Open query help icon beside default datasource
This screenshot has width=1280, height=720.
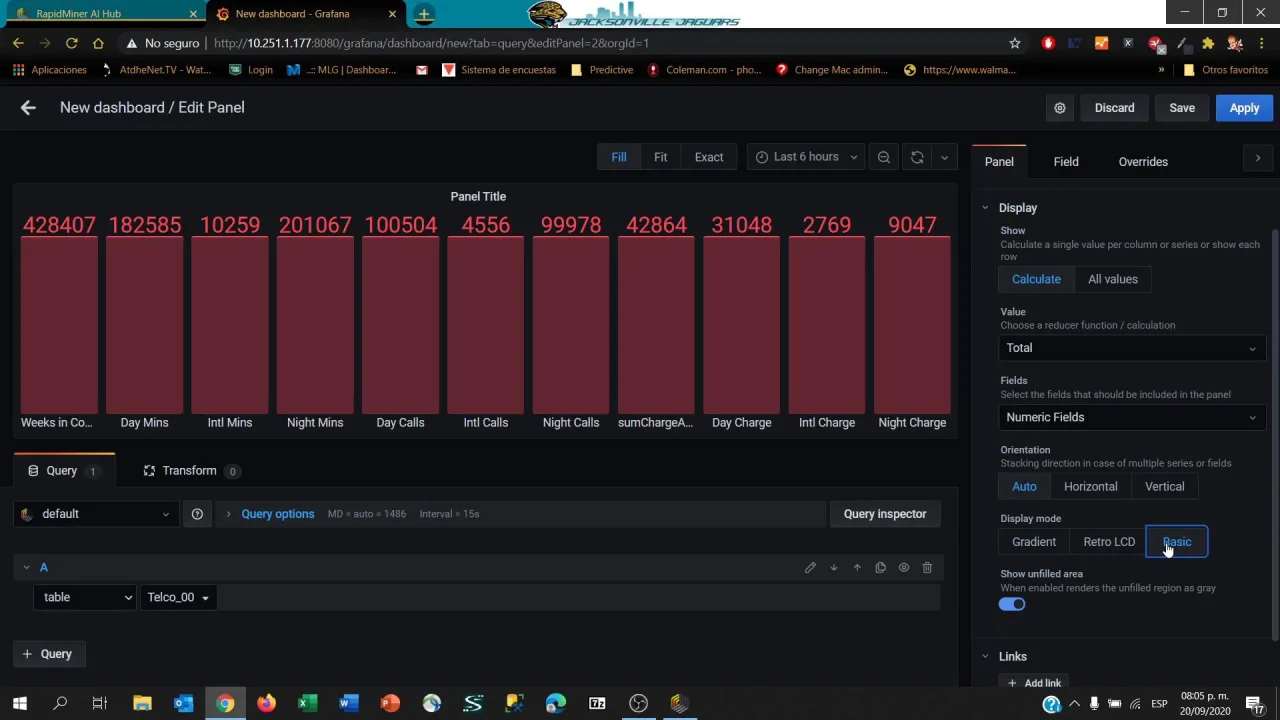pos(197,514)
